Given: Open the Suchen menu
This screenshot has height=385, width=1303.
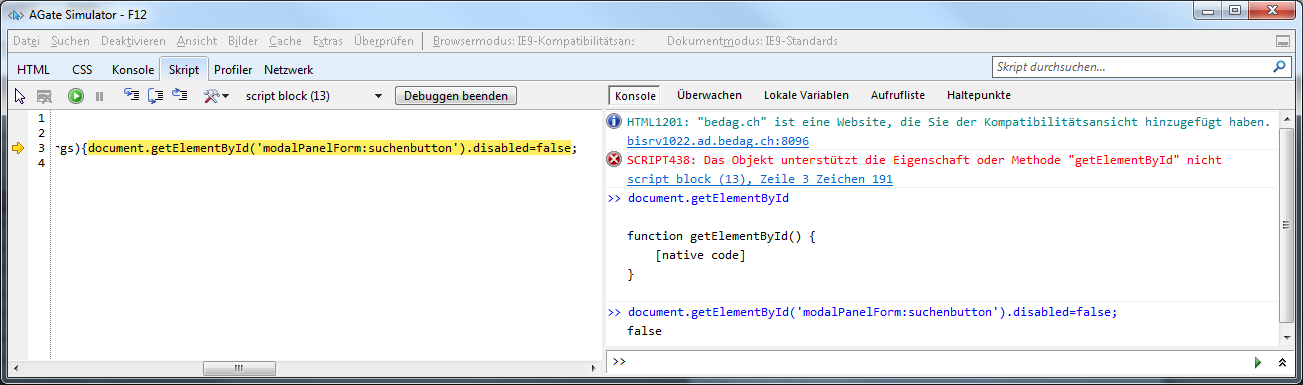Looking at the screenshot, I should (70, 41).
